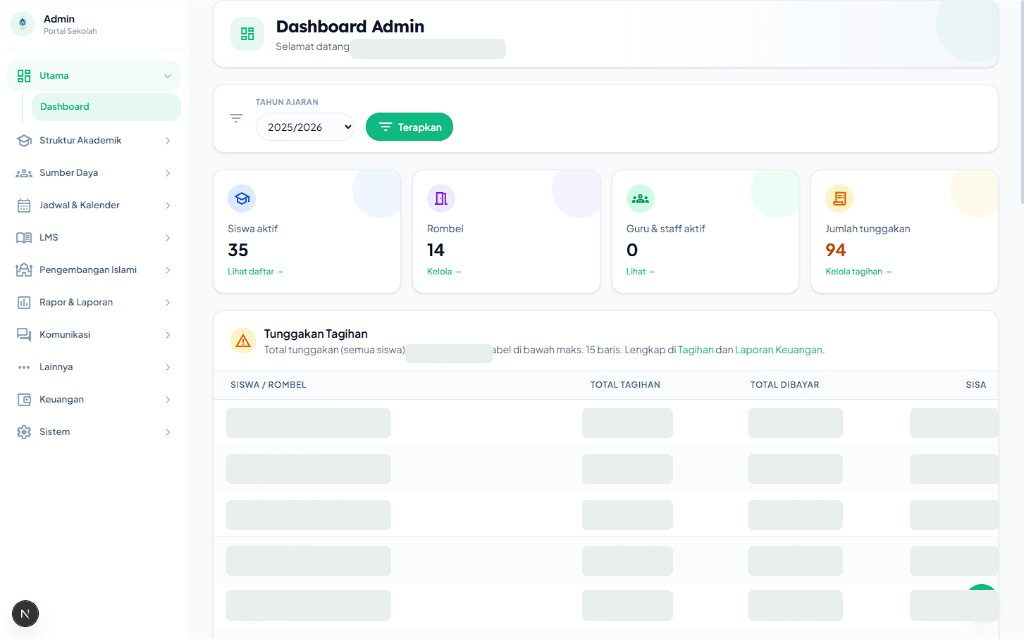1024x639 pixels.
Task: Click the TOTAL DIBAYAR column header
Action: (784, 385)
